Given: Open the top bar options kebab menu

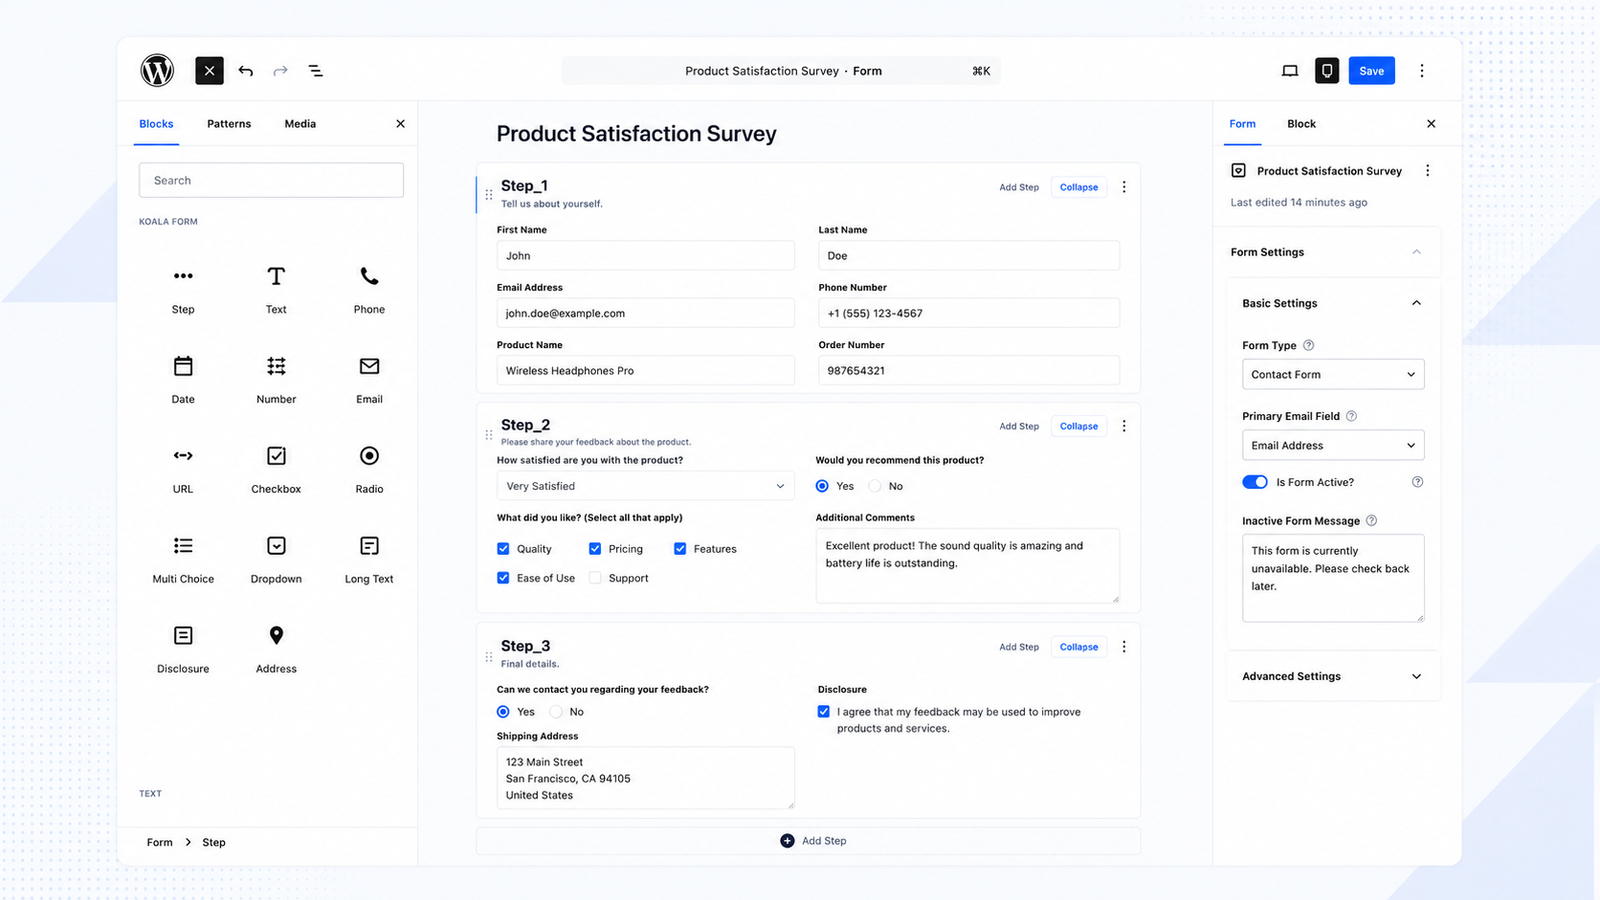Looking at the screenshot, I should click(x=1422, y=71).
